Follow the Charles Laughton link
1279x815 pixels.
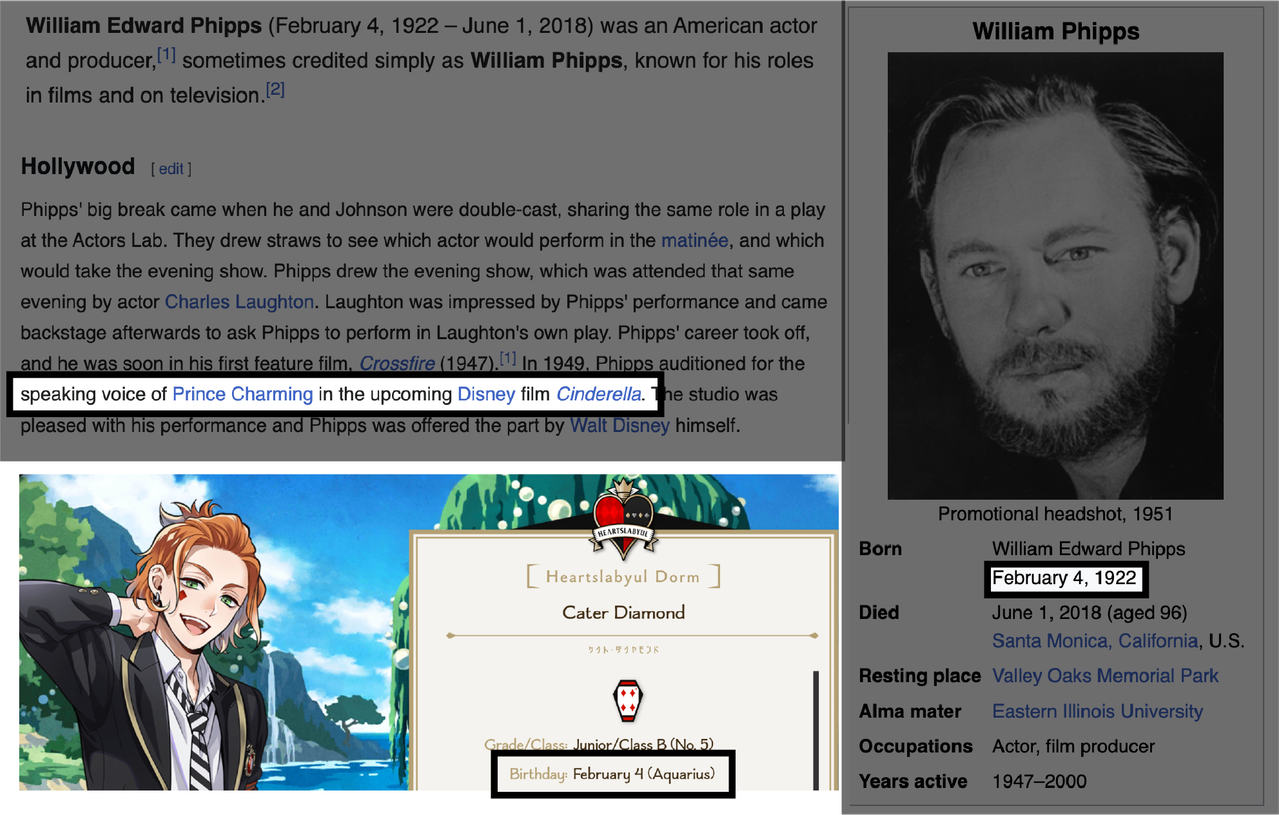(239, 301)
